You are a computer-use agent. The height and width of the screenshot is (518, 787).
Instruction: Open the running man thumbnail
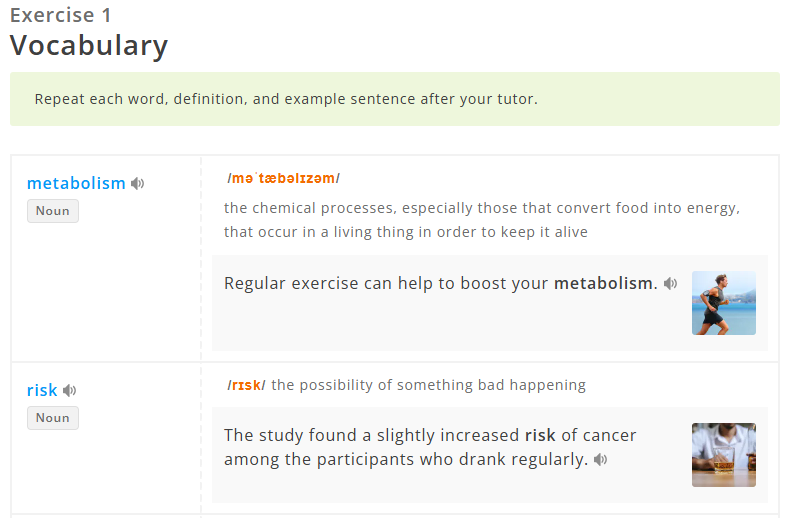pyautogui.click(x=723, y=302)
